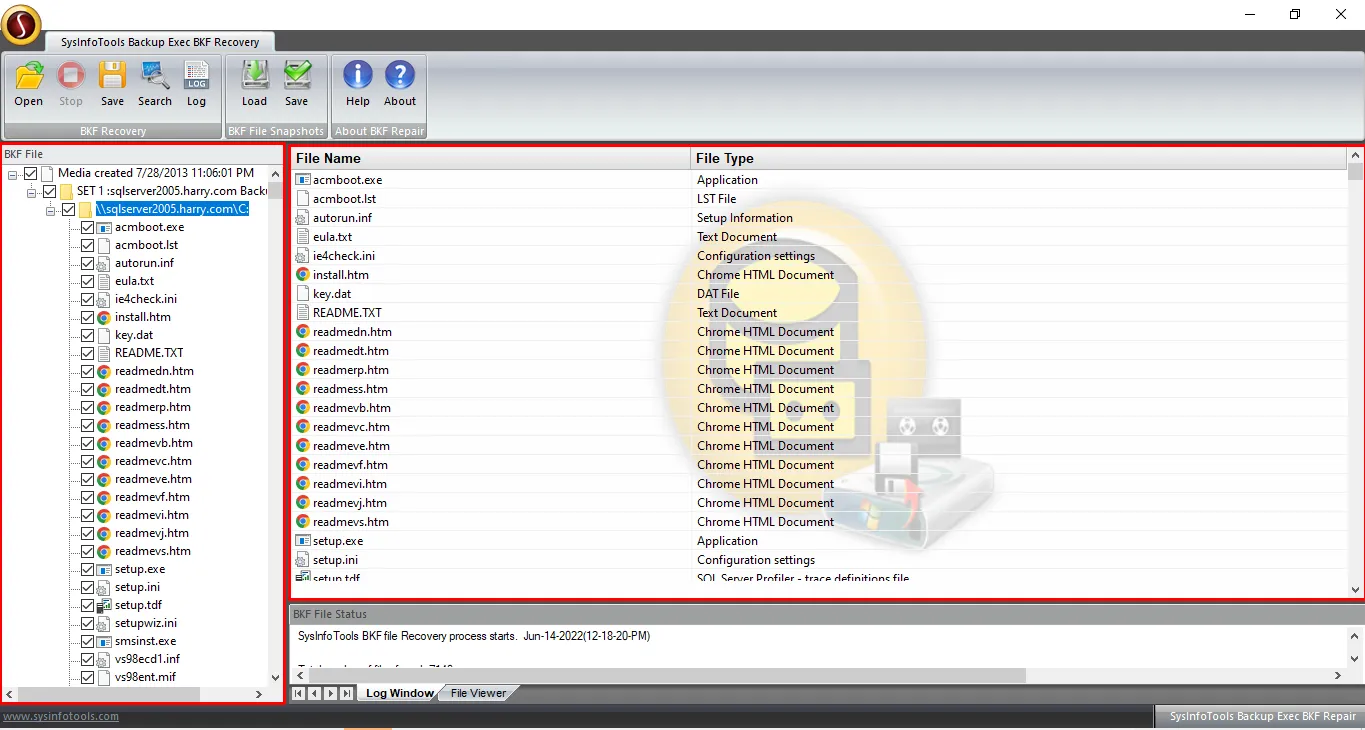This screenshot has width=1365, height=730.
Task: Click the smsinst.exe icon in the tree
Action: tap(104, 641)
